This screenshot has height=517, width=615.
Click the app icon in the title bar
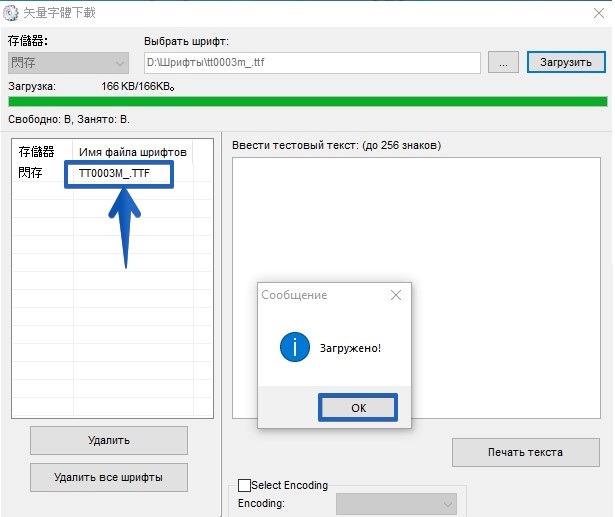coord(13,11)
